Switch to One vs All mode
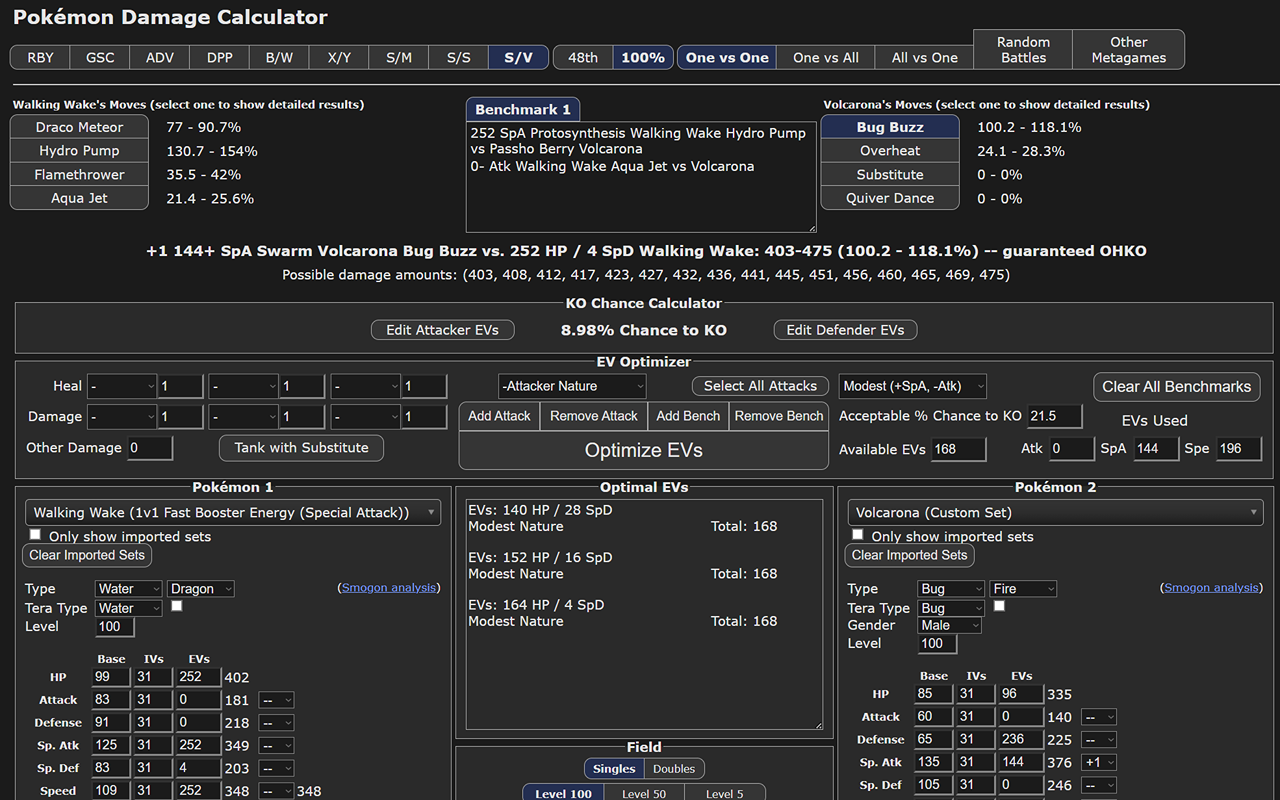Viewport: 1280px width, 800px height. point(826,57)
